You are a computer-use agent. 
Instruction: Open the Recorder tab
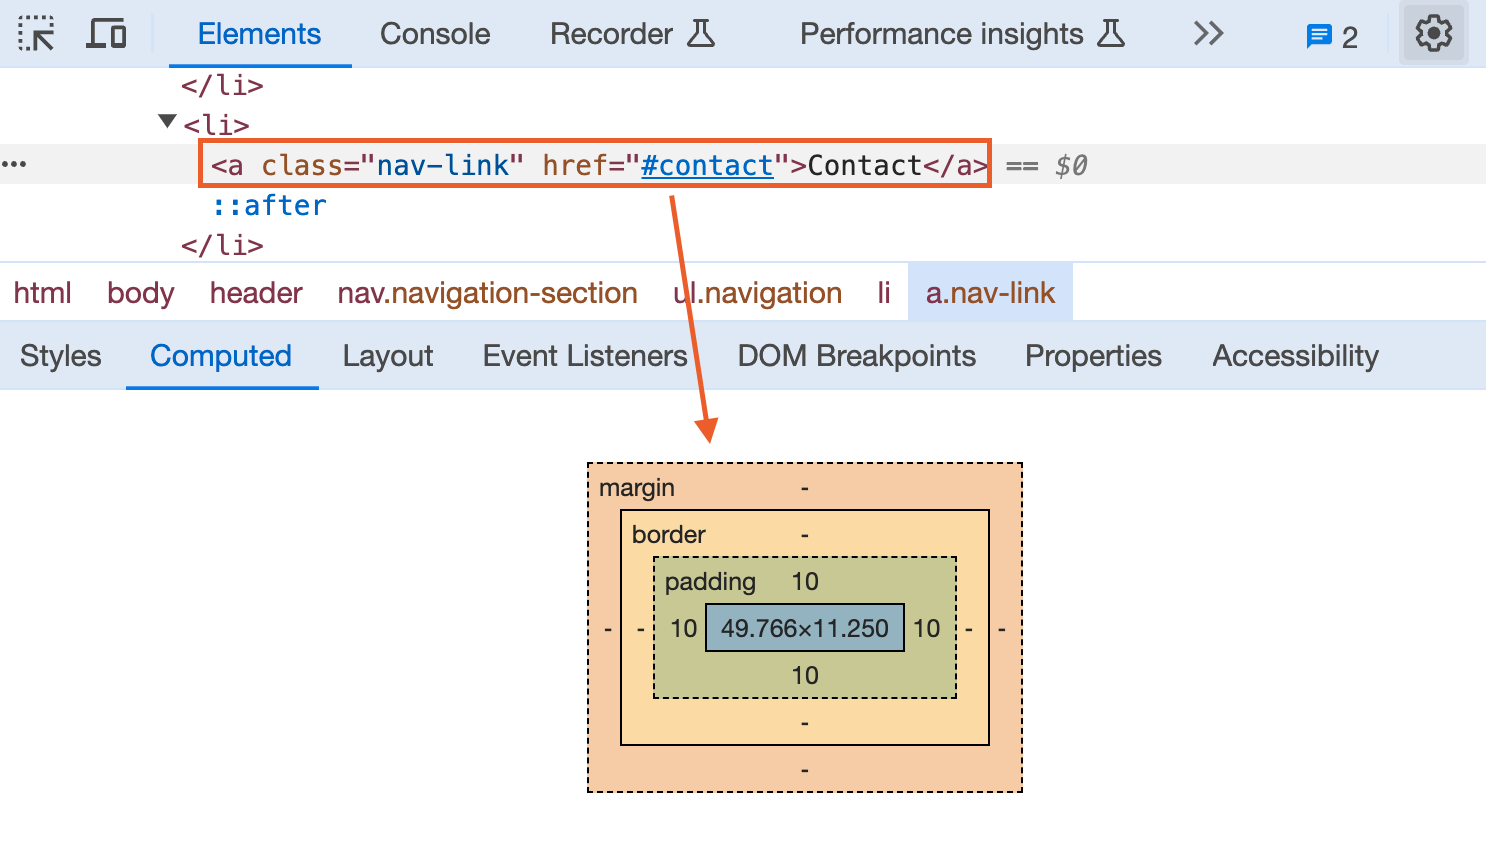[x=632, y=34]
